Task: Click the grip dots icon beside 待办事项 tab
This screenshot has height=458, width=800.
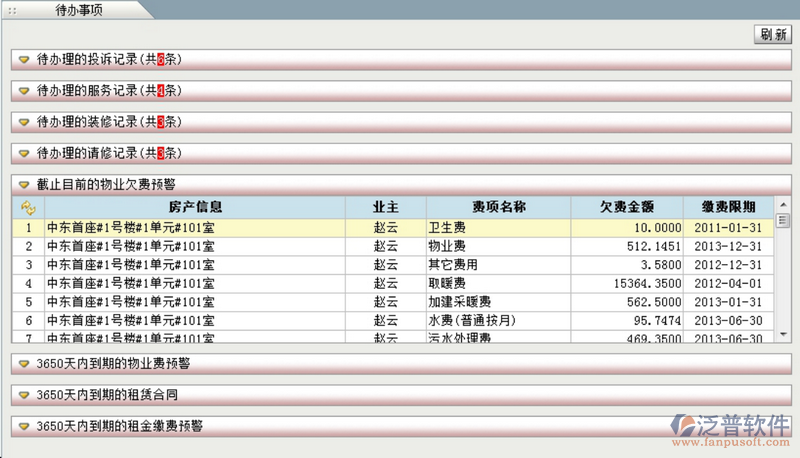Action: [12, 11]
